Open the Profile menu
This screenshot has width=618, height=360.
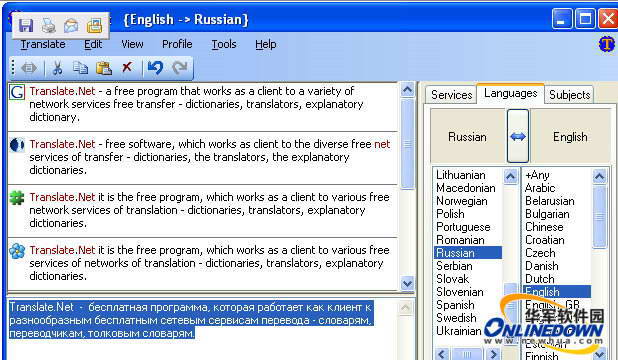[x=177, y=44]
